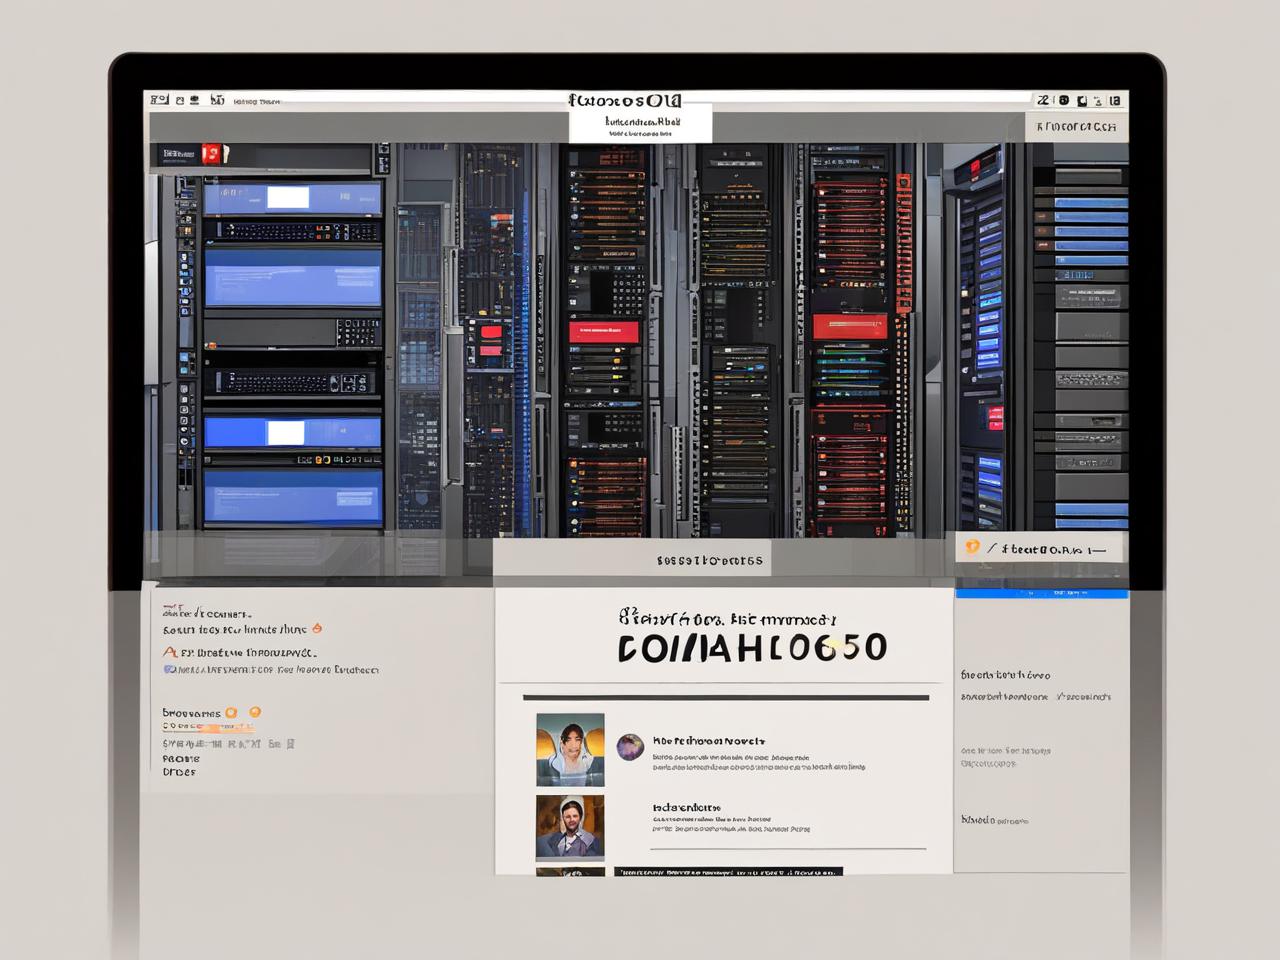Toggle the second orange circle beside 'broowames'

click(254, 712)
